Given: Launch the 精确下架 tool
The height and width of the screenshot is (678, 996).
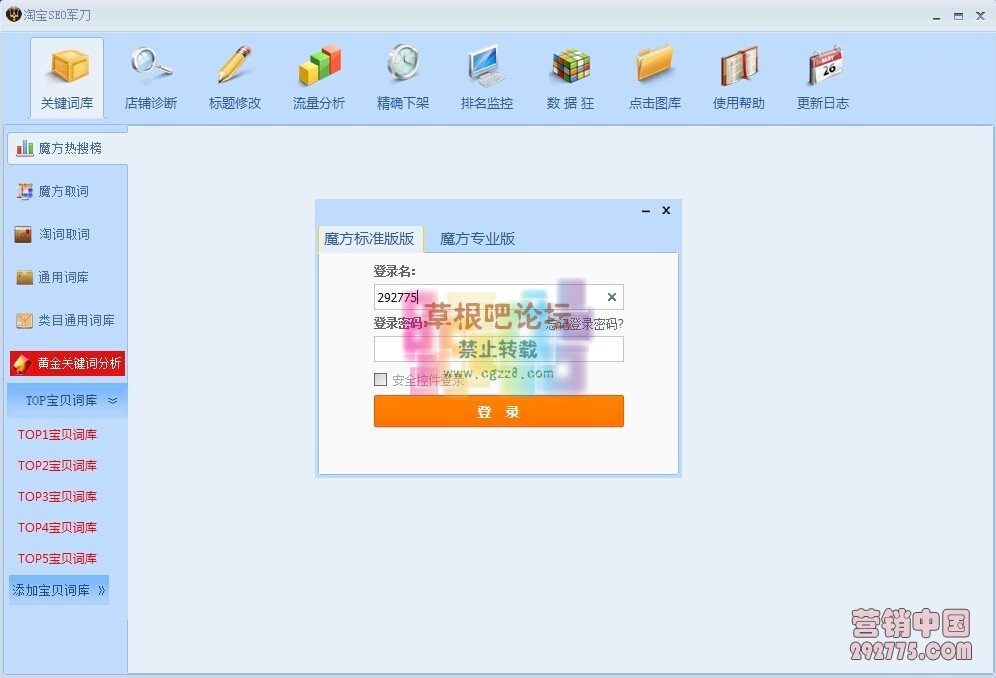Looking at the screenshot, I should [x=402, y=77].
